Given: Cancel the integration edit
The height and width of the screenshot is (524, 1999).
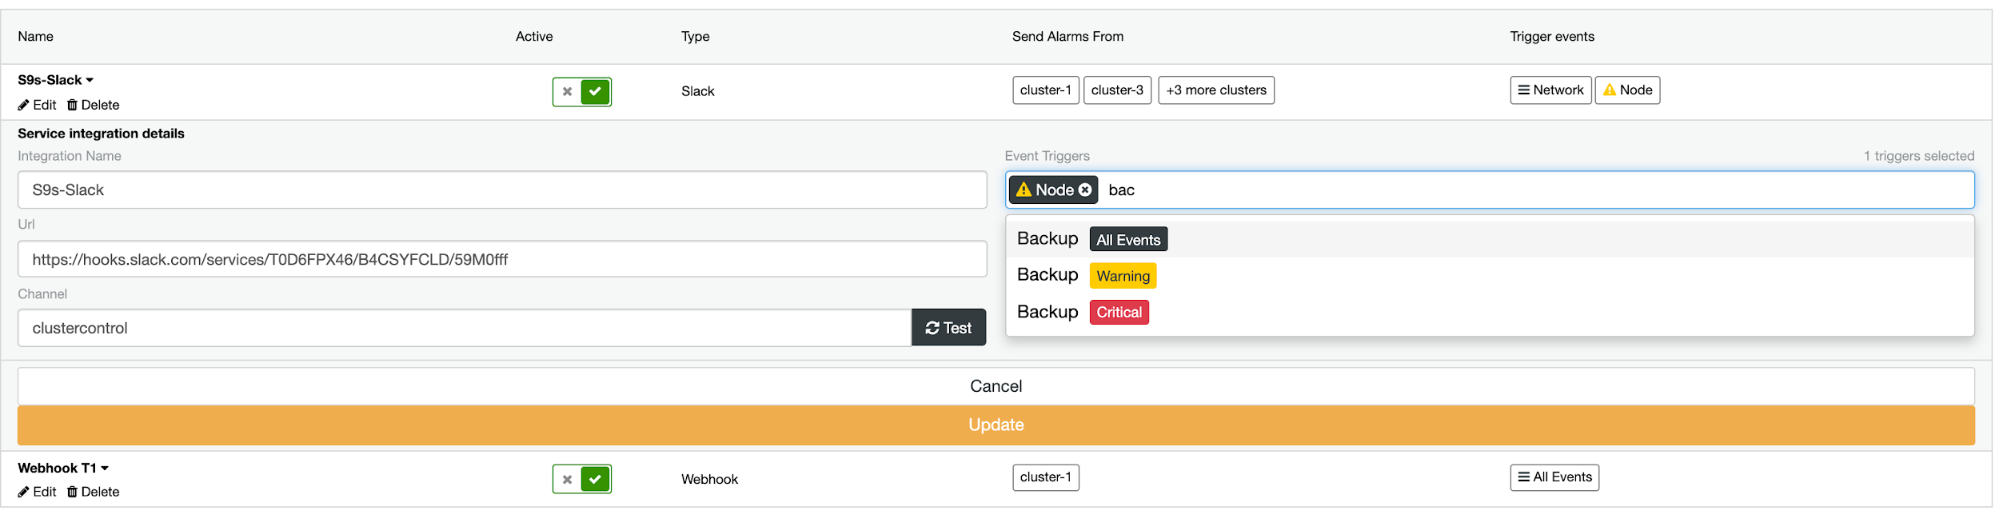Looking at the screenshot, I should tap(996, 386).
